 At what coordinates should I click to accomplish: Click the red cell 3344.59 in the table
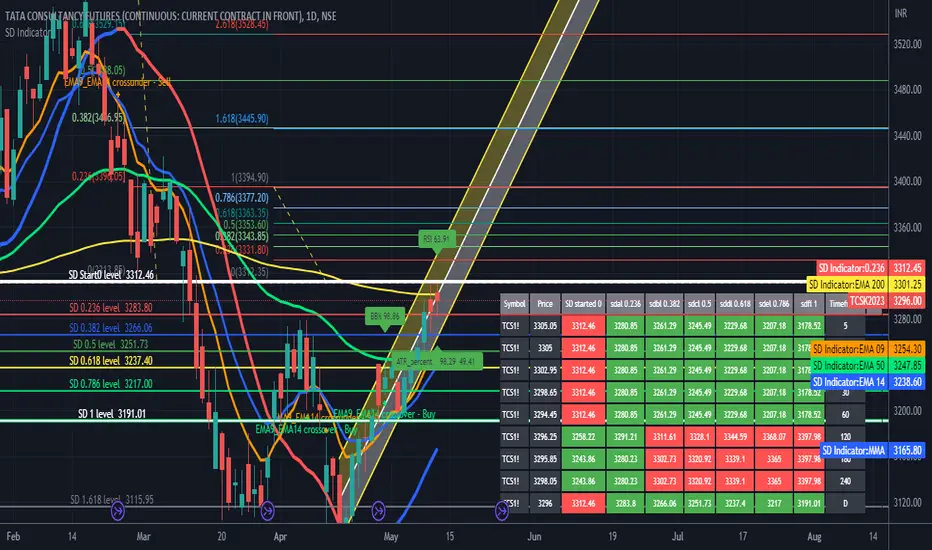point(735,436)
